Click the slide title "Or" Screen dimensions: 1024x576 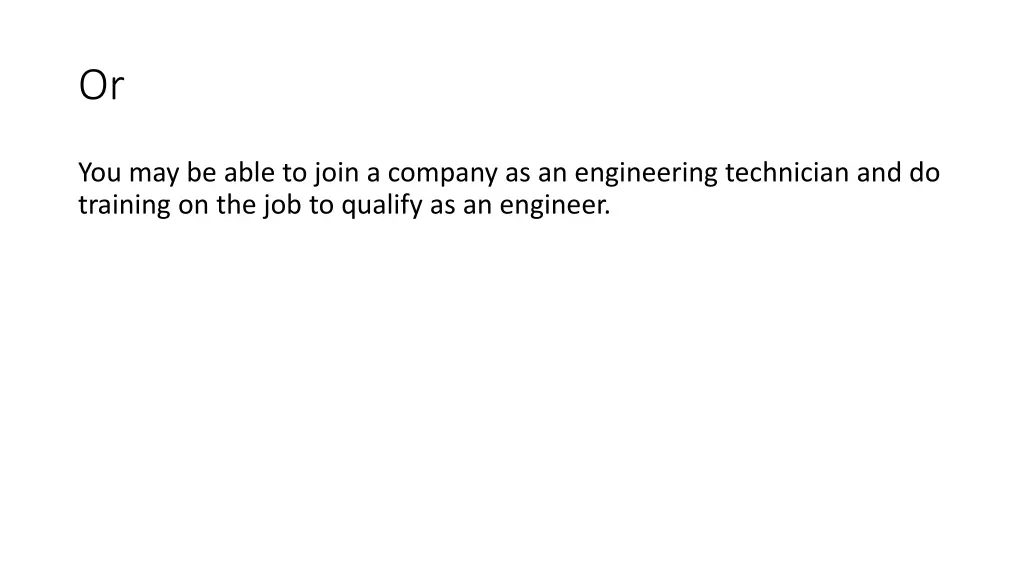pyautogui.click(x=101, y=85)
